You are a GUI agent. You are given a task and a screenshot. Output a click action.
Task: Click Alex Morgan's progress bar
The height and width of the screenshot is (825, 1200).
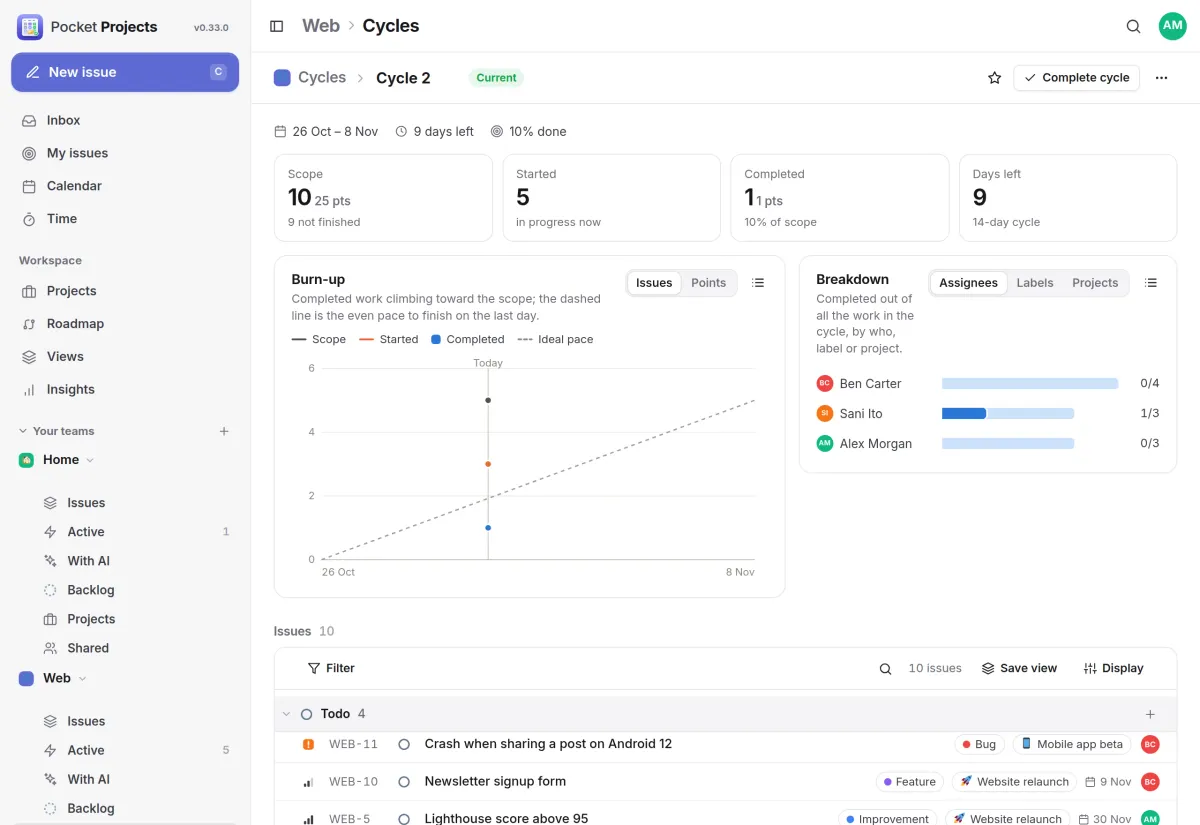click(1008, 444)
